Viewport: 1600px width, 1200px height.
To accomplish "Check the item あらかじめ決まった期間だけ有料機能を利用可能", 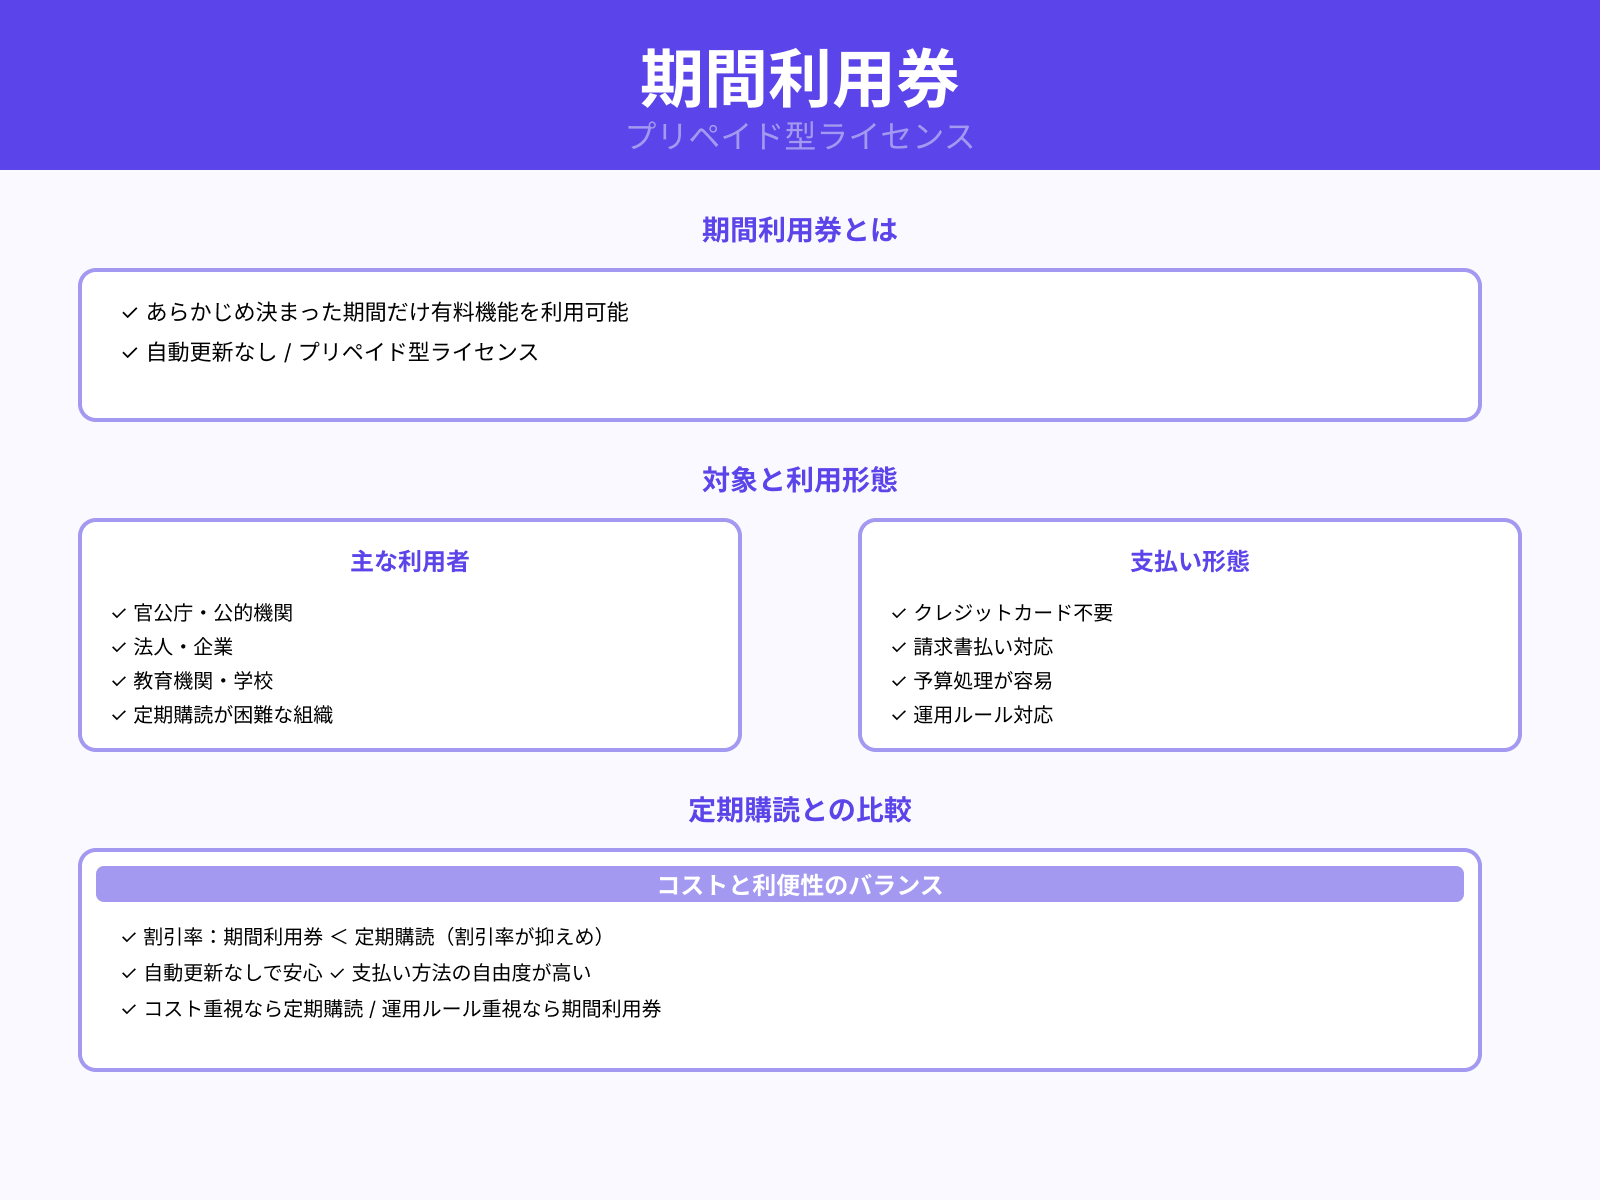I will (x=390, y=312).
